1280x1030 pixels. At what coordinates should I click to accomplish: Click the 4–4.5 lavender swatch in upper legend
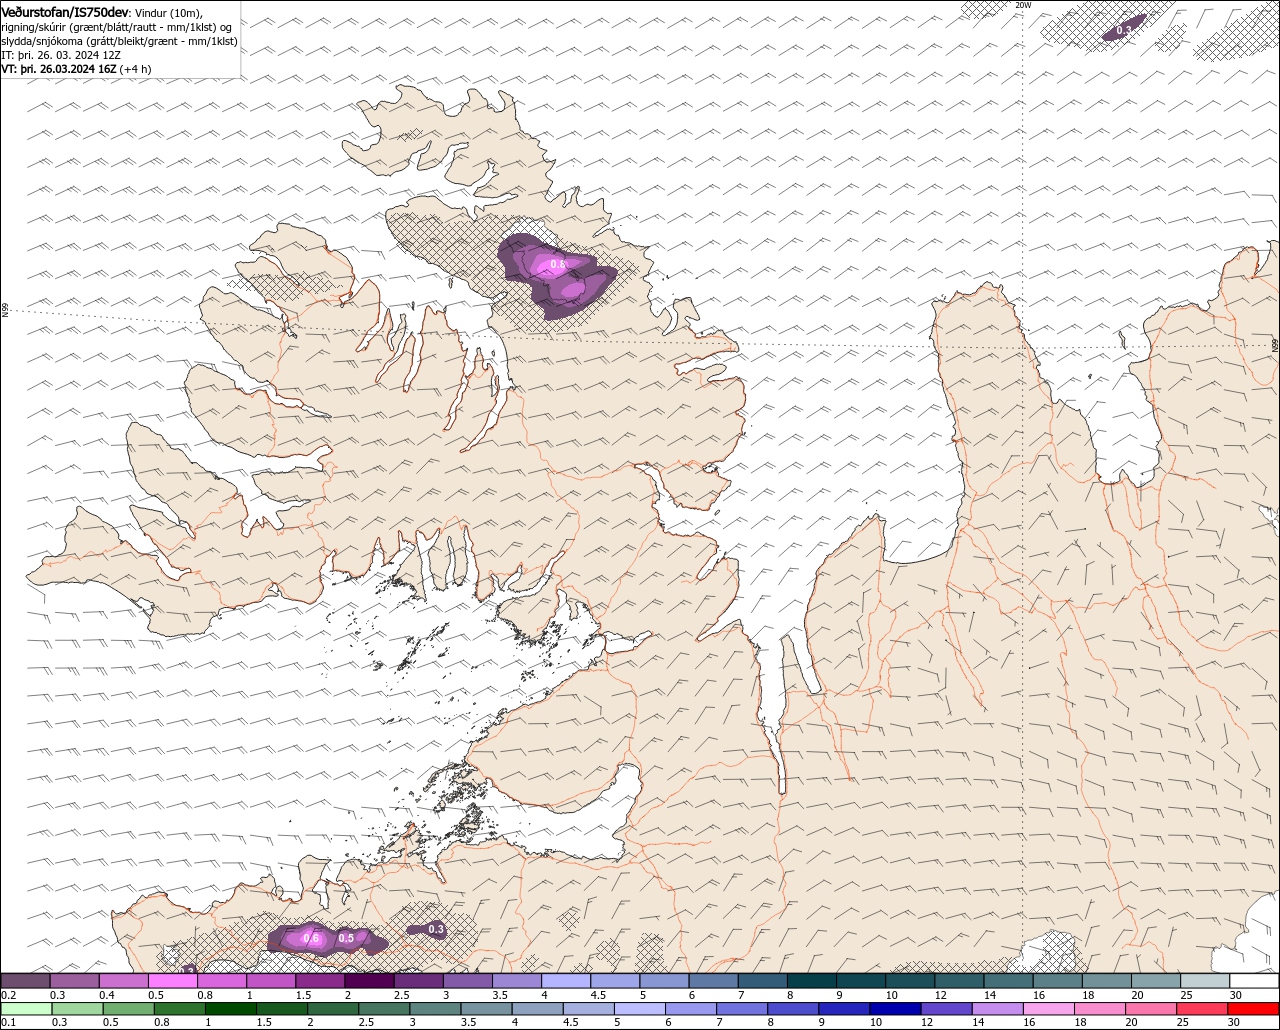[x=566, y=981]
